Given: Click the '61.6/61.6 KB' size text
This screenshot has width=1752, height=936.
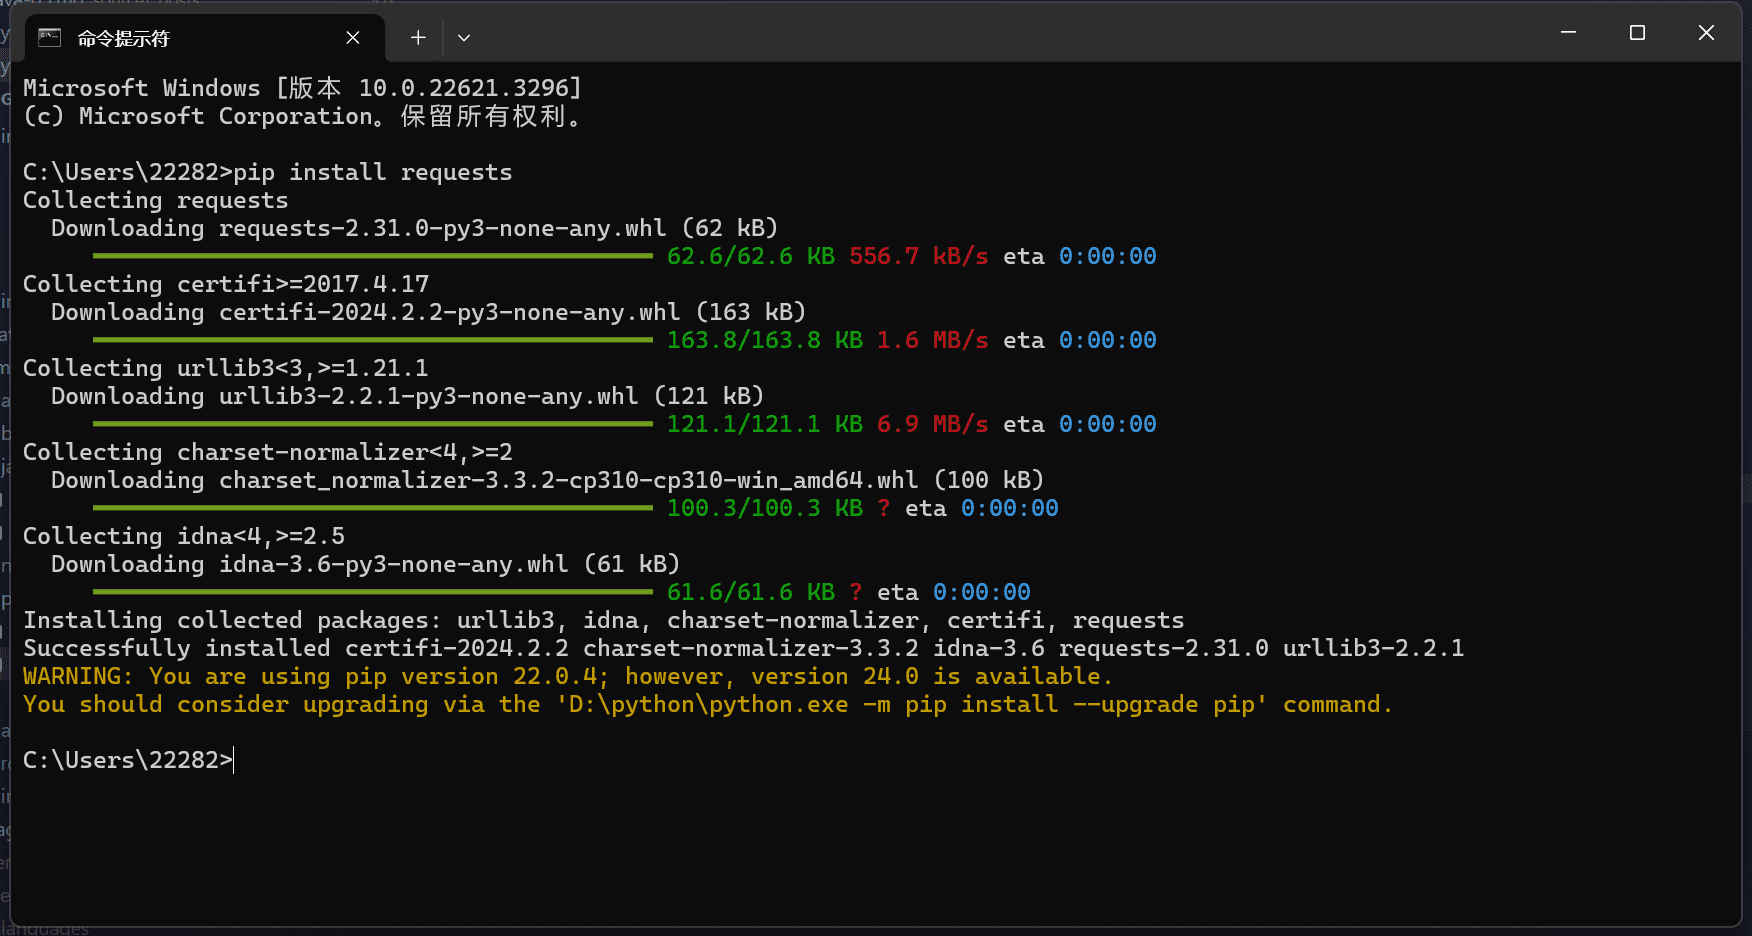Looking at the screenshot, I should [x=751, y=592].
